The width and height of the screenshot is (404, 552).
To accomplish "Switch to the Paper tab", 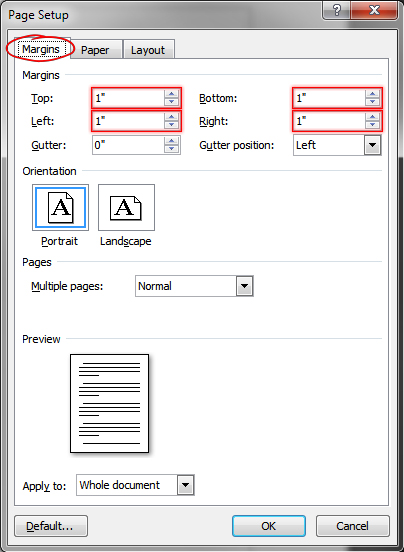I will [95, 50].
